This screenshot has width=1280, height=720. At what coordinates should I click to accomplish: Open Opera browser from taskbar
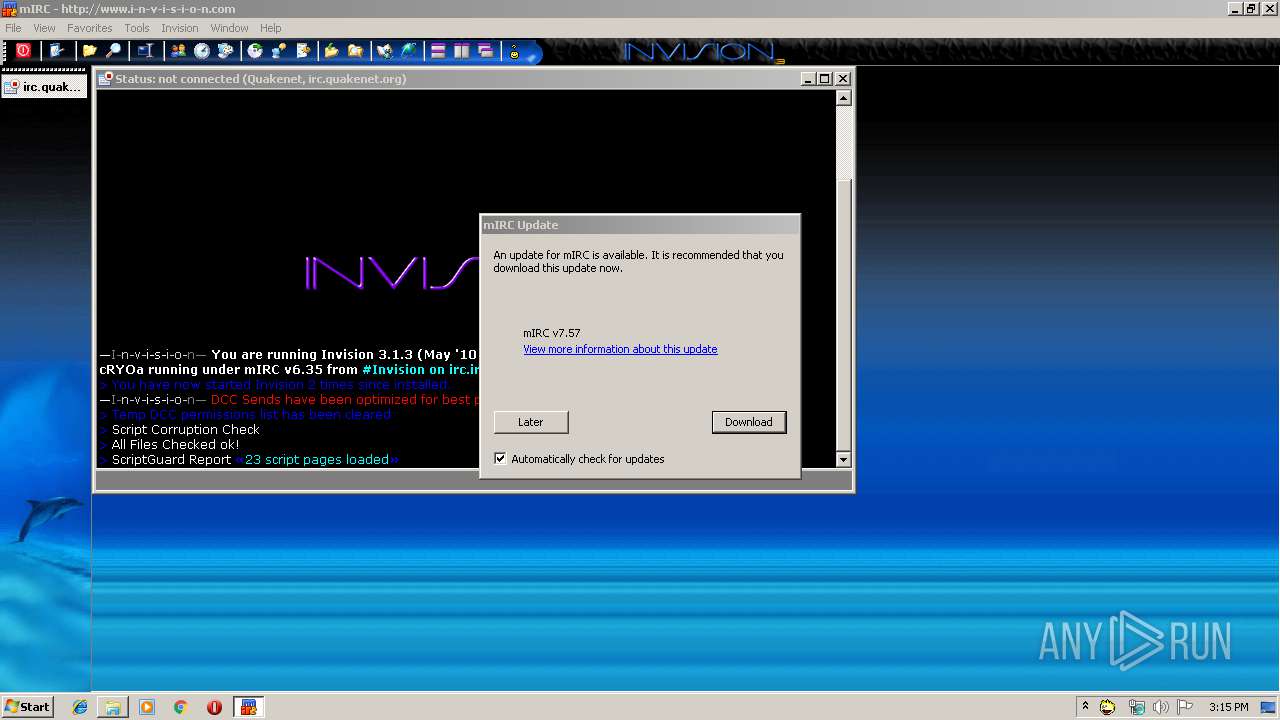(x=214, y=707)
